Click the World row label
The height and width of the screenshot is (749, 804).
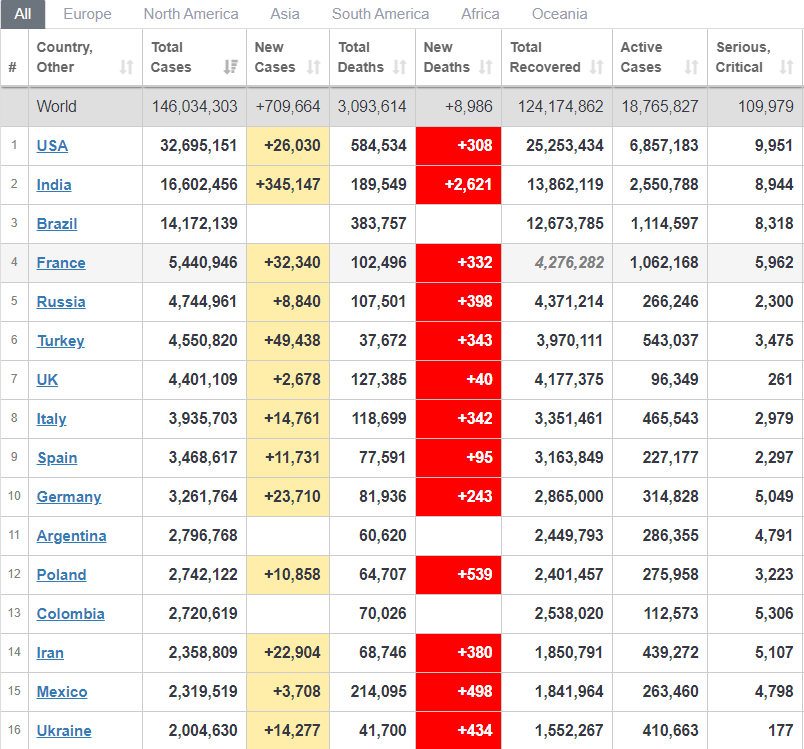[56, 106]
